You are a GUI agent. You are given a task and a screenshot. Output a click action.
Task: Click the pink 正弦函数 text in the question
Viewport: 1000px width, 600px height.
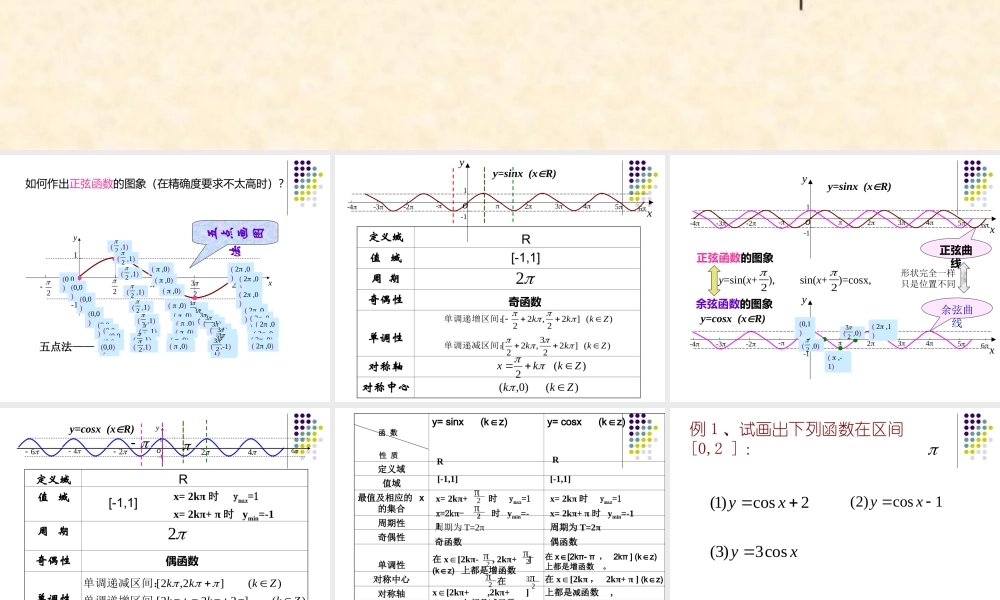tap(91, 184)
